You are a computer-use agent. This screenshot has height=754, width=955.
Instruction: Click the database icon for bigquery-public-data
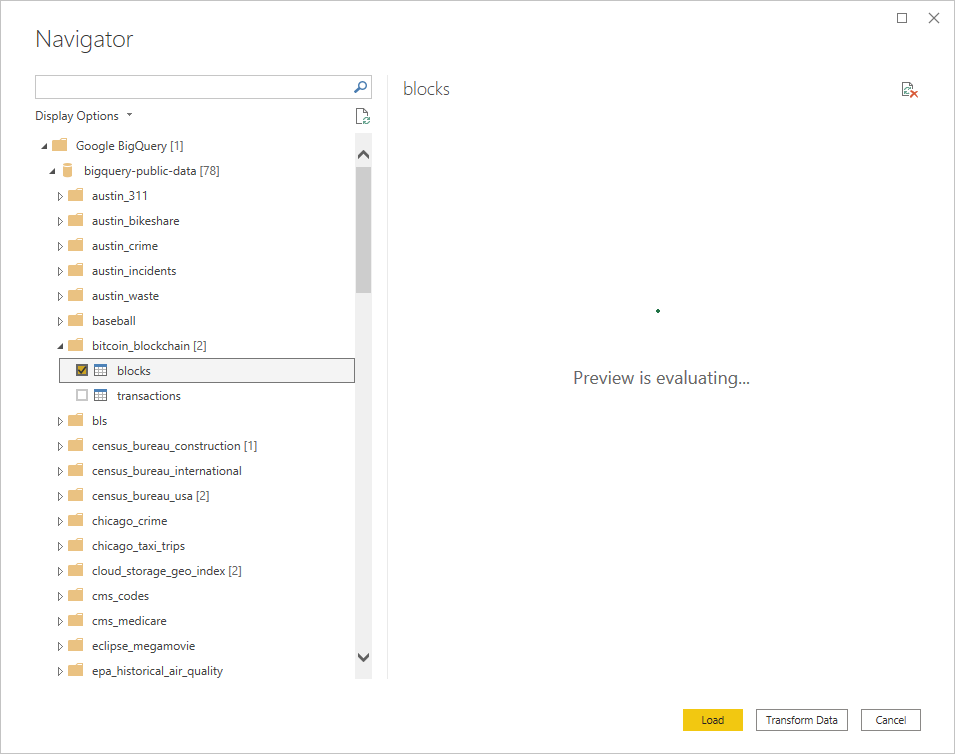[x=67, y=170]
